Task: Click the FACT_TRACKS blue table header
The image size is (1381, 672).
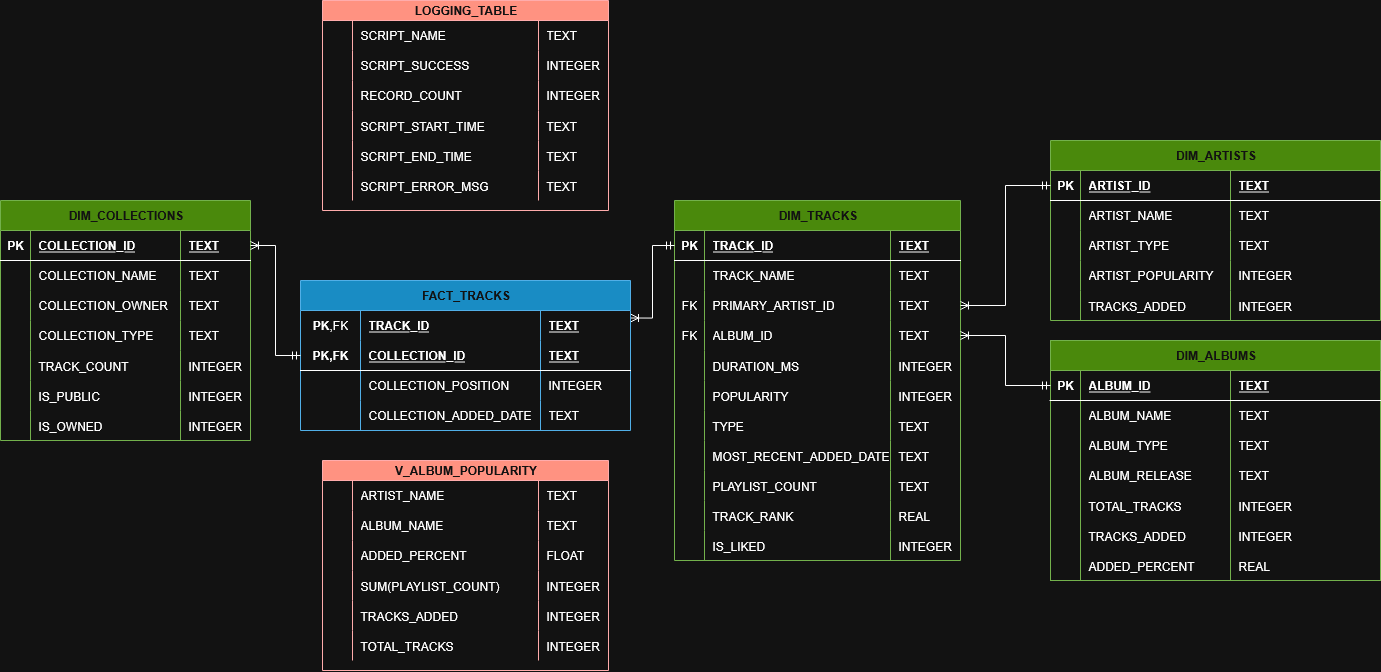Action: [465, 295]
